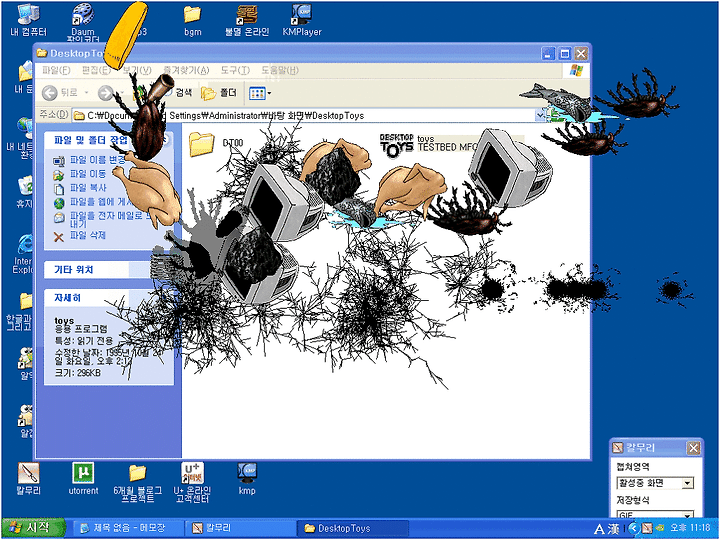This screenshot has width=720, height=540.
Task: Click the IME 漢 hanja indicator in taskbar
Action: [614, 529]
